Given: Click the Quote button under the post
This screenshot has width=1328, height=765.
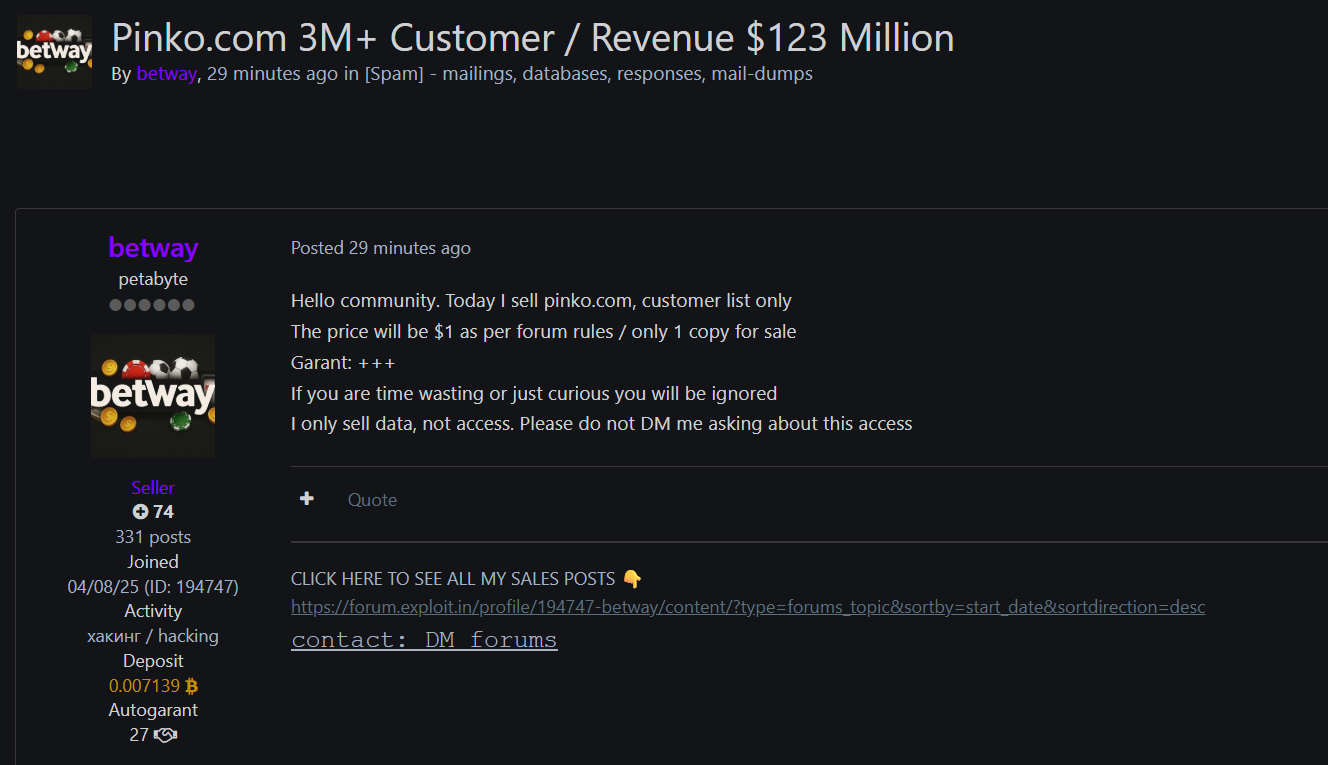Looking at the screenshot, I should pos(372,500).
